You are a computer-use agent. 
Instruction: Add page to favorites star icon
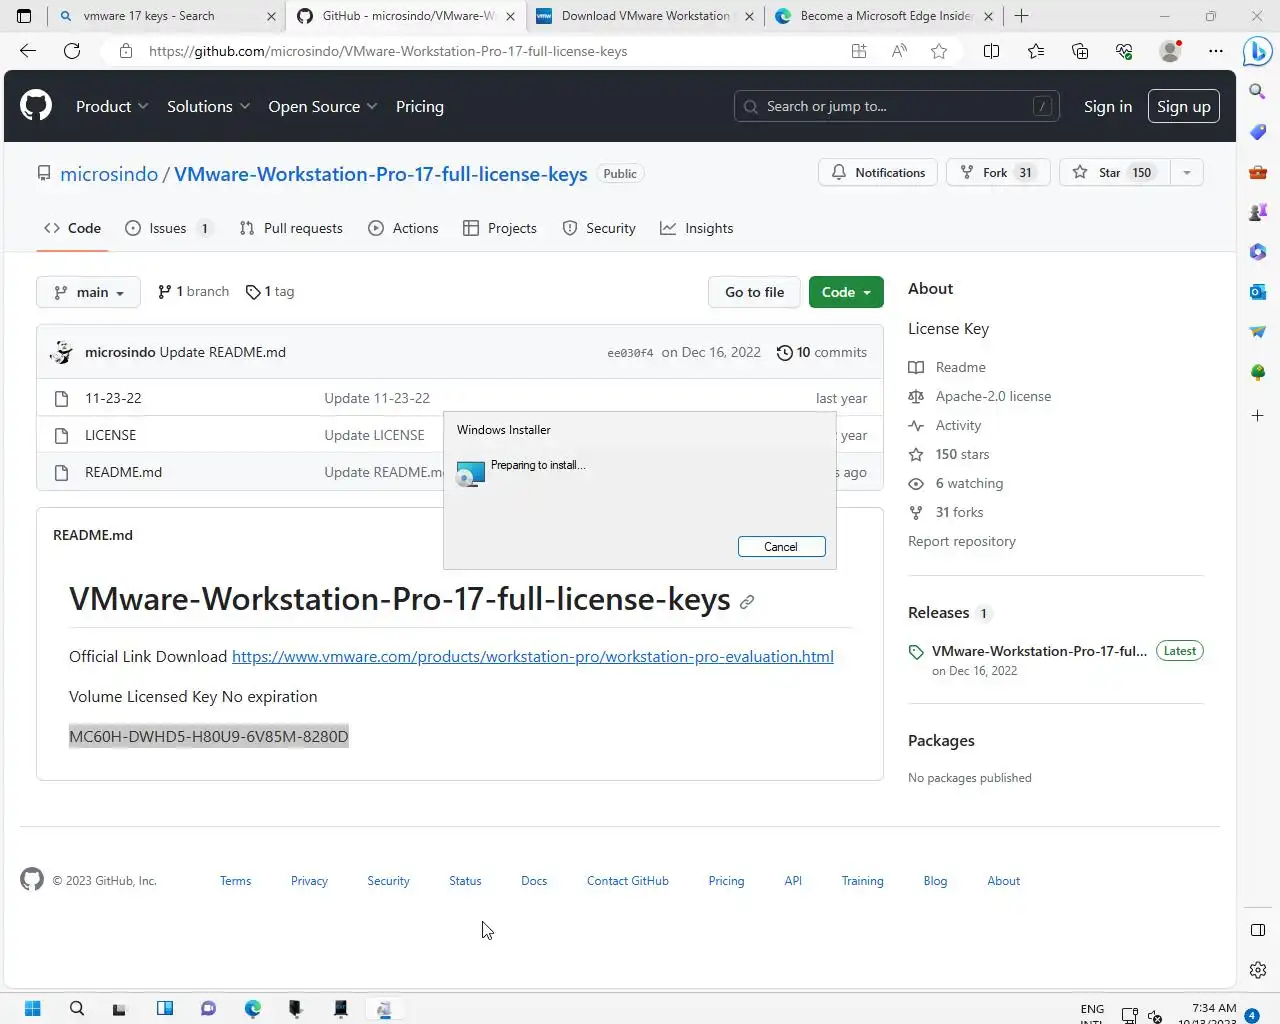(x=939, y=51)
